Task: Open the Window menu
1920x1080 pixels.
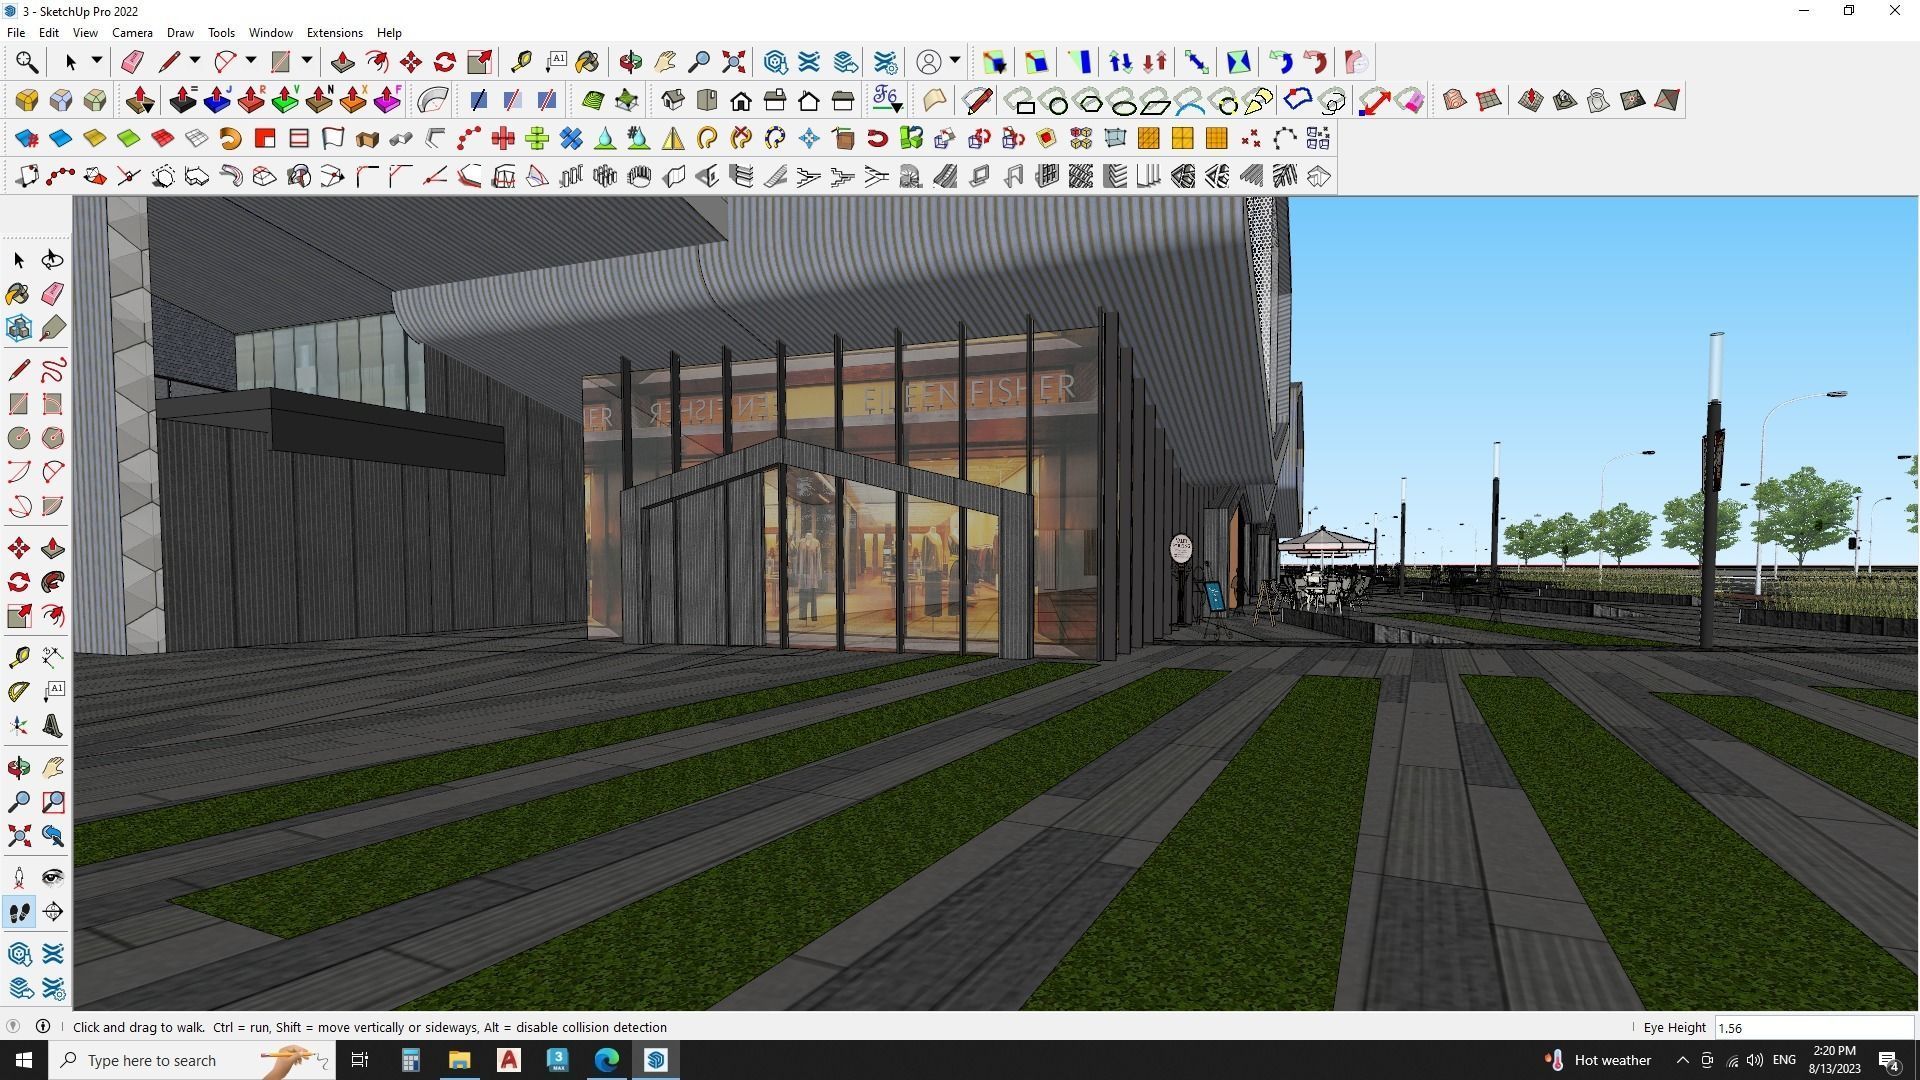Action: click(270, 32)
